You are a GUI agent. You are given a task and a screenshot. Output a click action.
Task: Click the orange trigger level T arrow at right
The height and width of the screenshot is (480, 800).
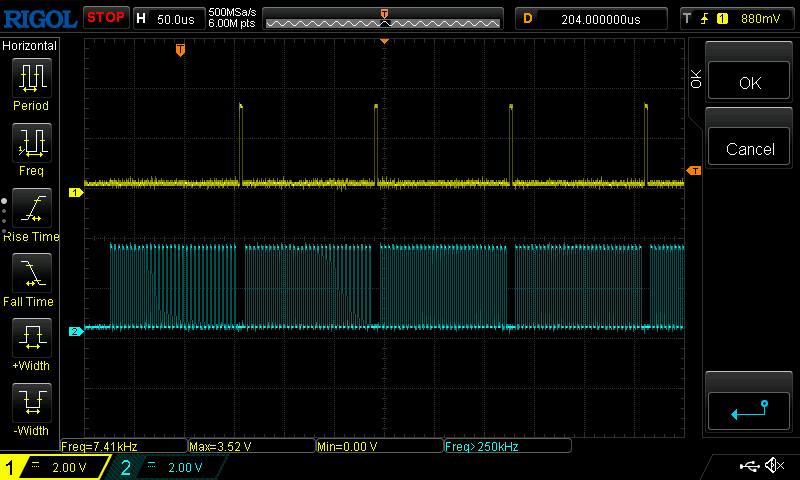pos(693,171)
